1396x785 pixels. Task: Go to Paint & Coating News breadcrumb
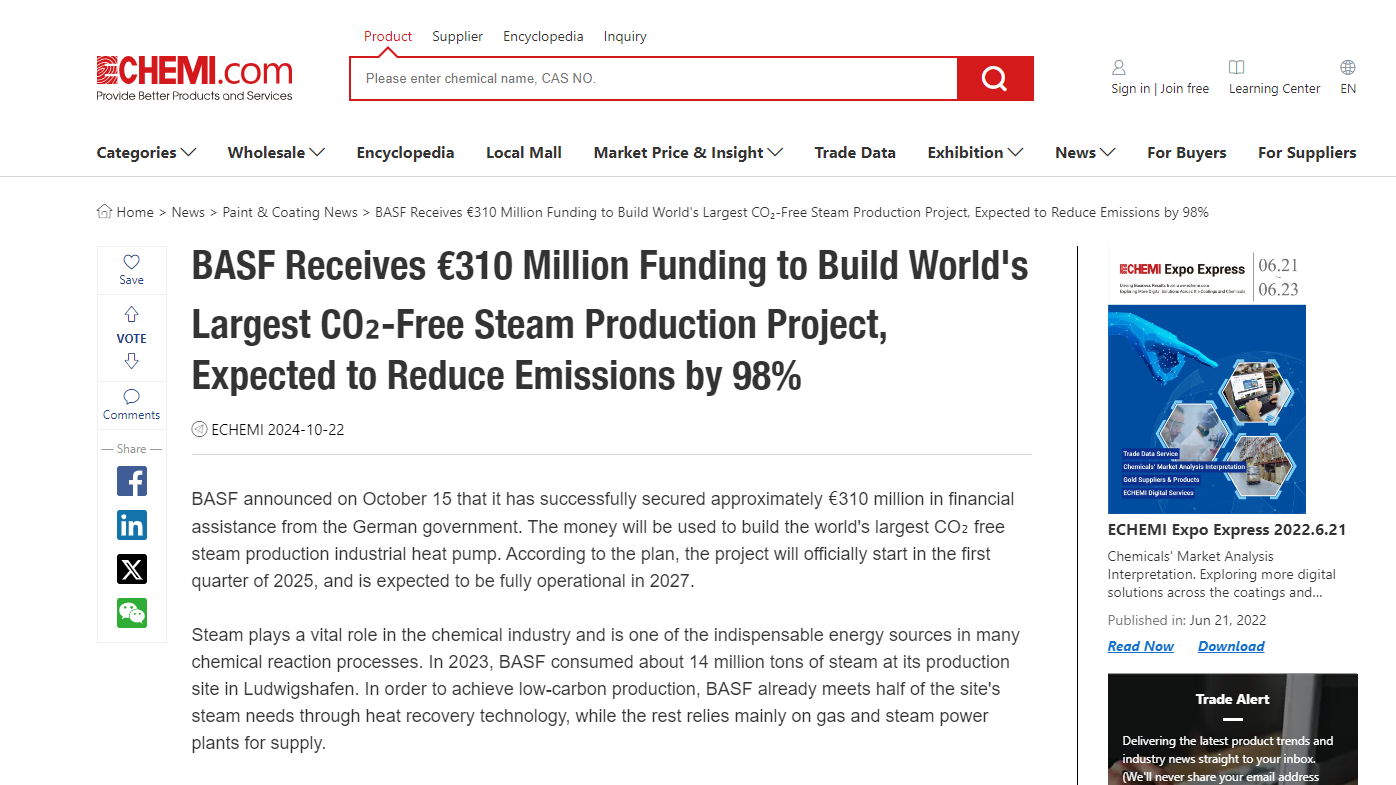(x=290, y=212)
